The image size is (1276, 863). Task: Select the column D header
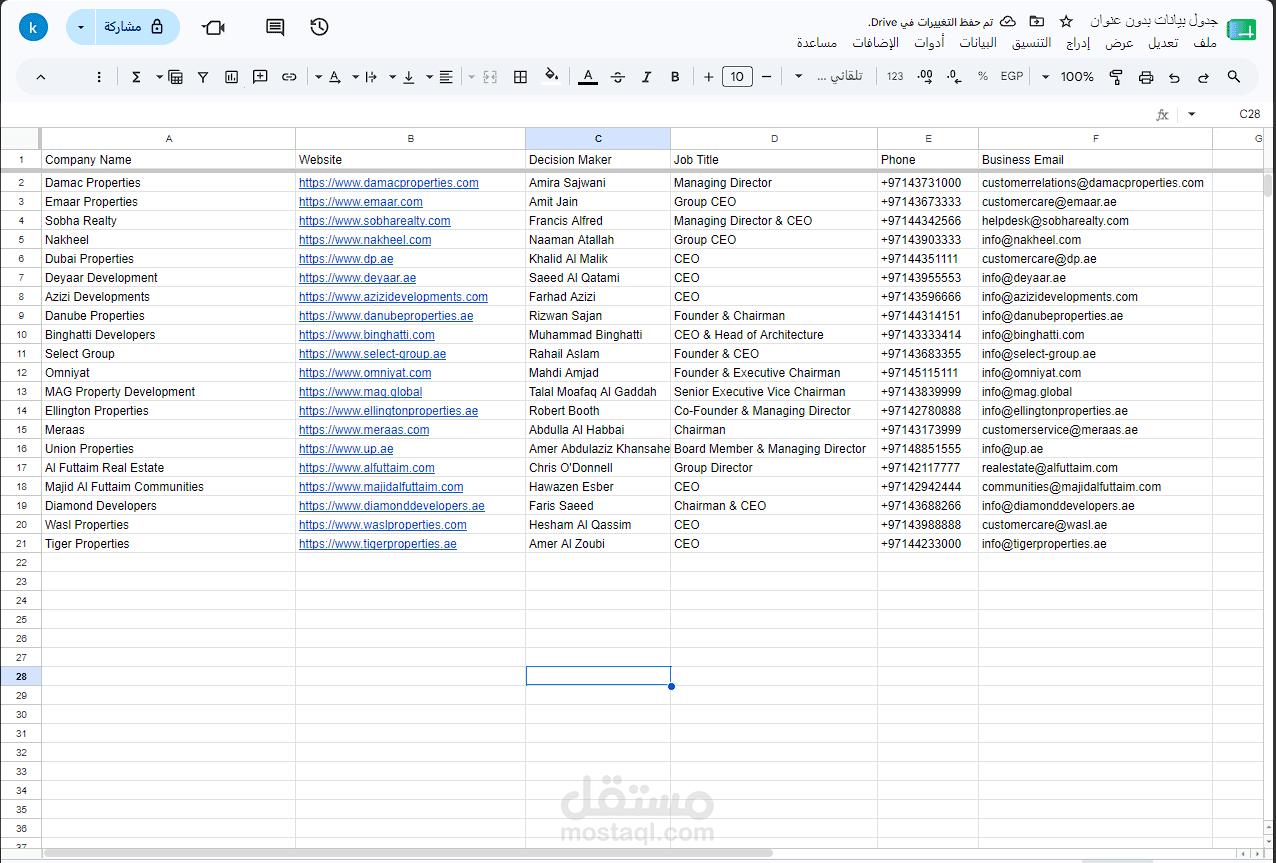click(x=774, y=139)
